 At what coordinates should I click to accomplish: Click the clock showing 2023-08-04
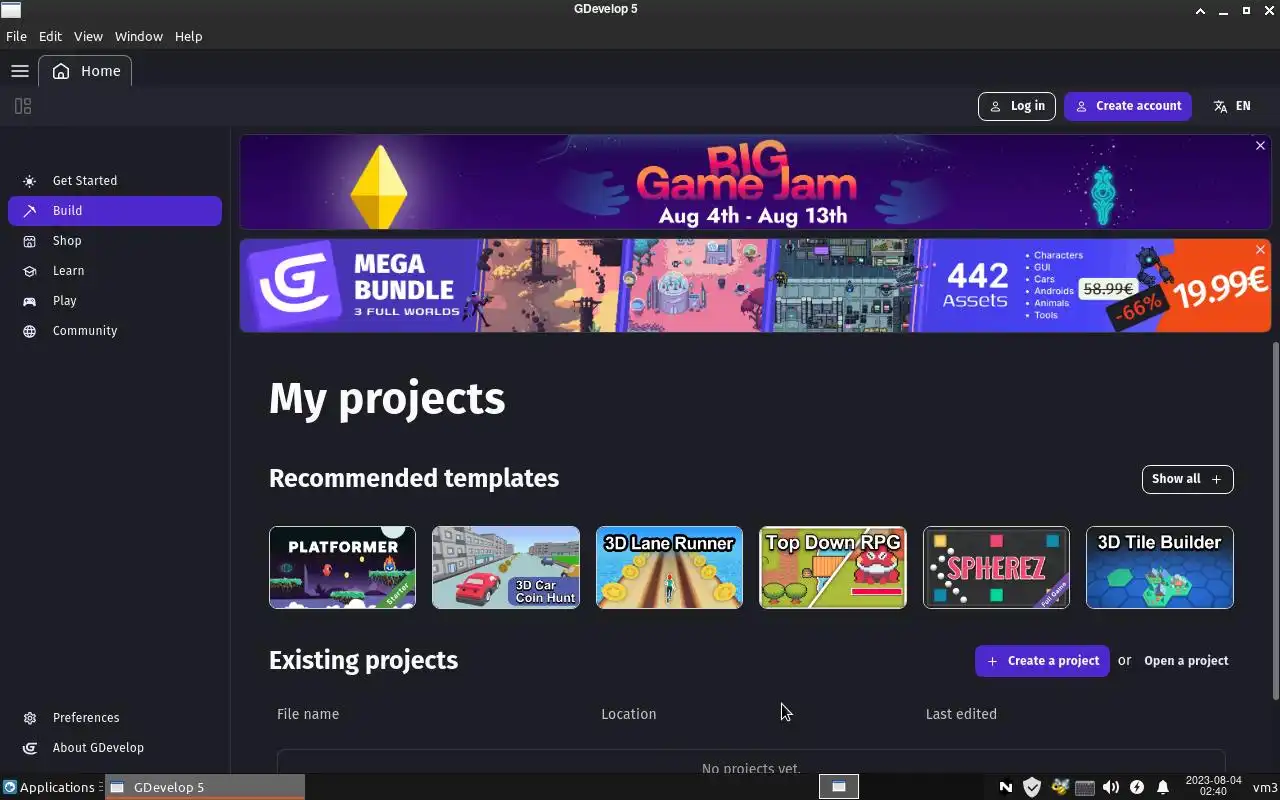[1213, 787]
